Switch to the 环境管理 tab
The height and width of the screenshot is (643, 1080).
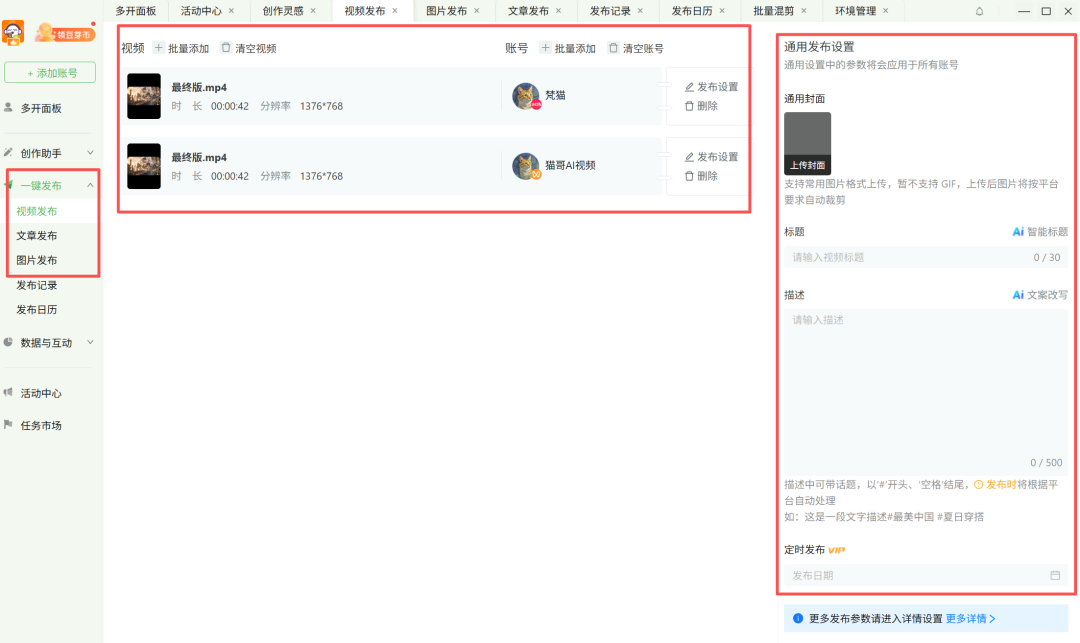855,12
